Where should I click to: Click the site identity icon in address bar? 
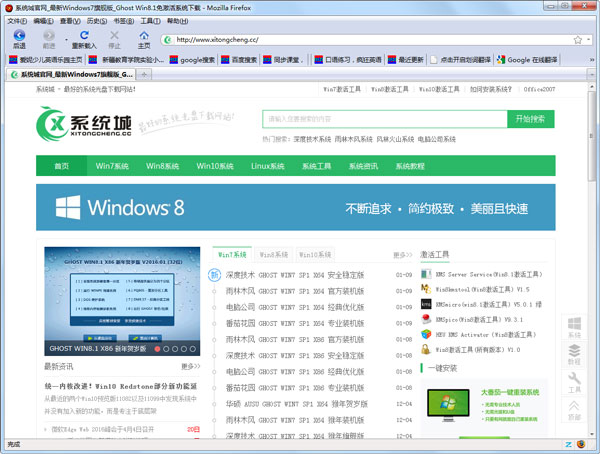pyautogui.click(x=168, y=39)
